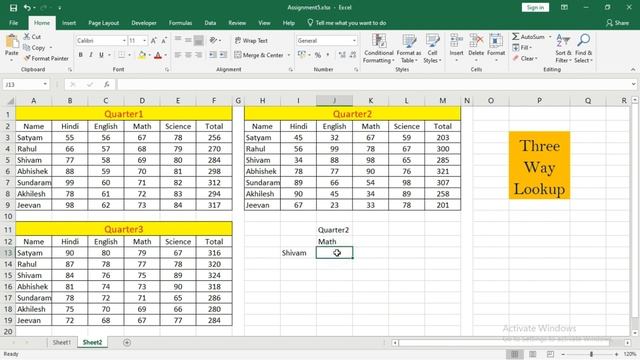Click the Select All corner button

click(x=8, y=100)
